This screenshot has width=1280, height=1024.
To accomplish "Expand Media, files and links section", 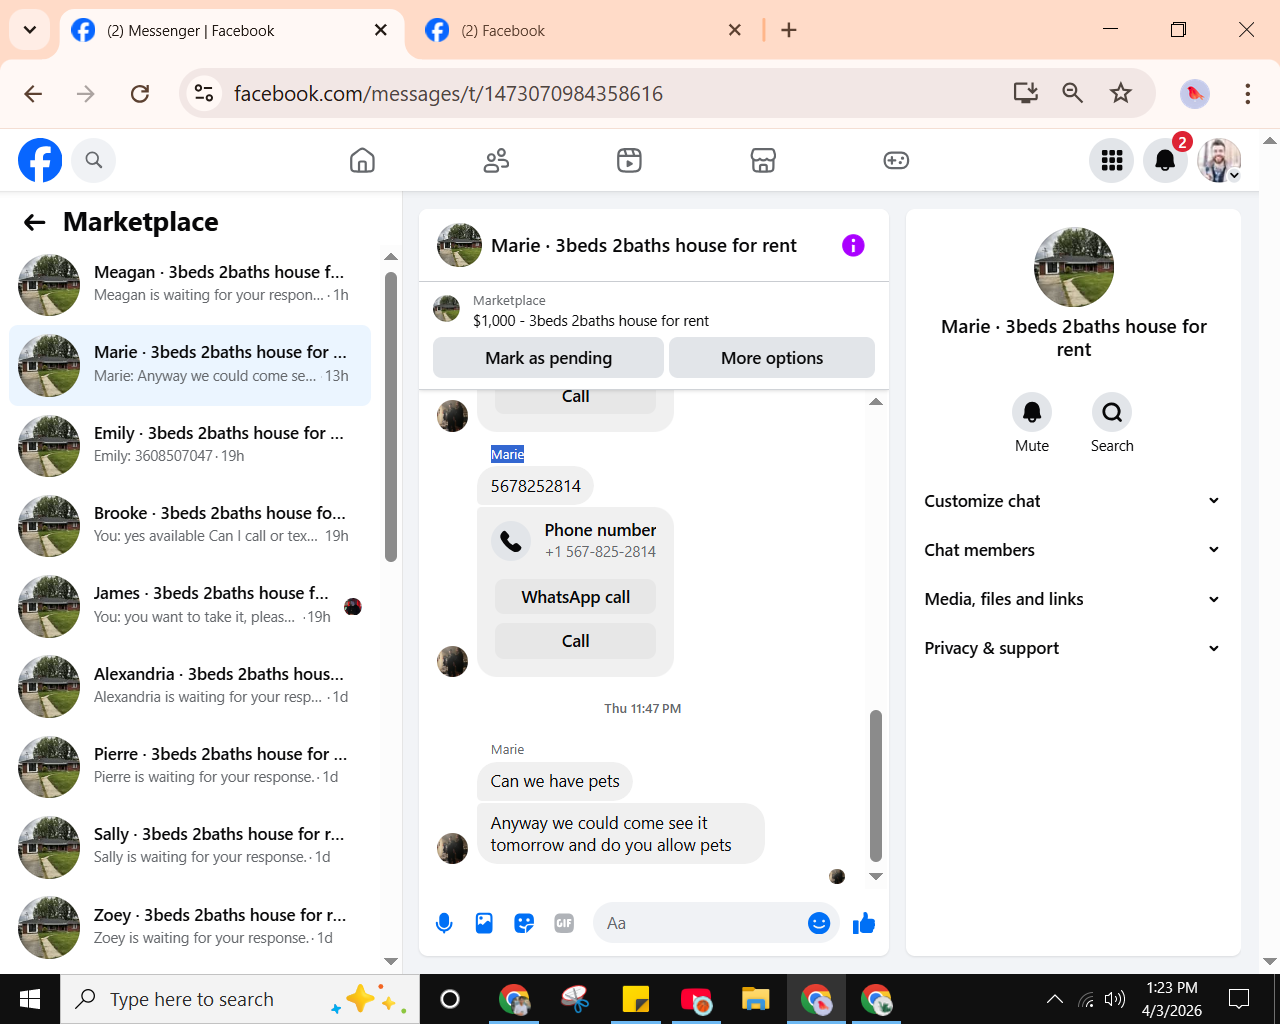I will [x=1073, y=599].
